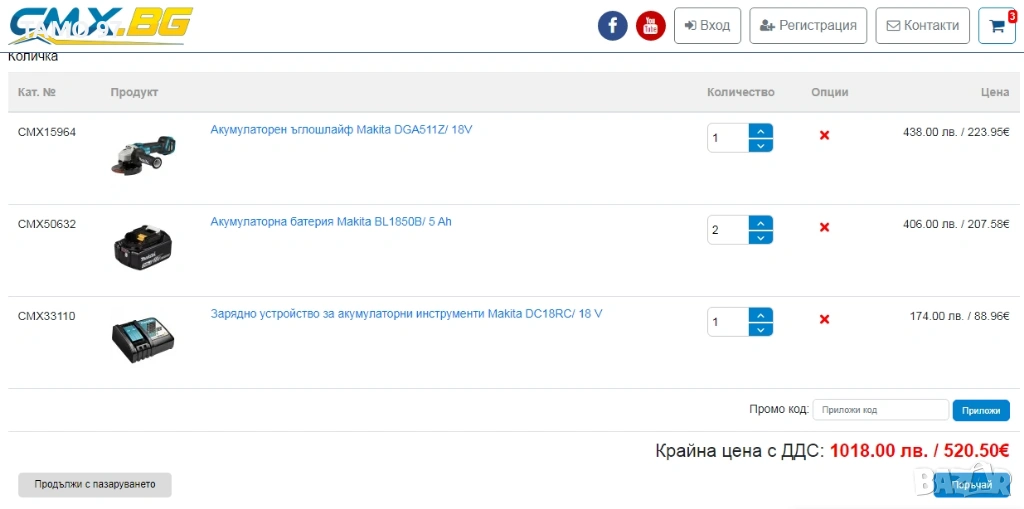The image size is (1024, 509).
Task: Select the price 174.00 лв. / 88.96€
Action: pyautogui.click(x=960, y=316)
